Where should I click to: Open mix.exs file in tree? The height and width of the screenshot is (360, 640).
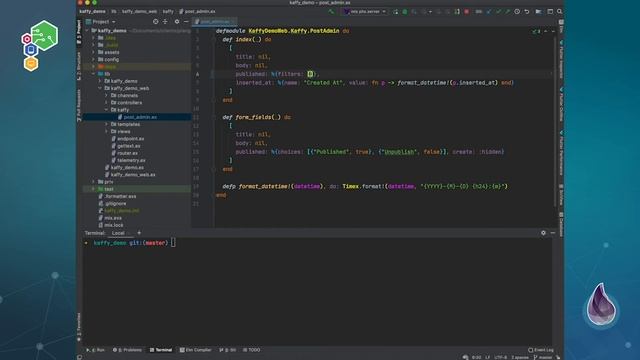pyautogui.click(x=110, y=218)
